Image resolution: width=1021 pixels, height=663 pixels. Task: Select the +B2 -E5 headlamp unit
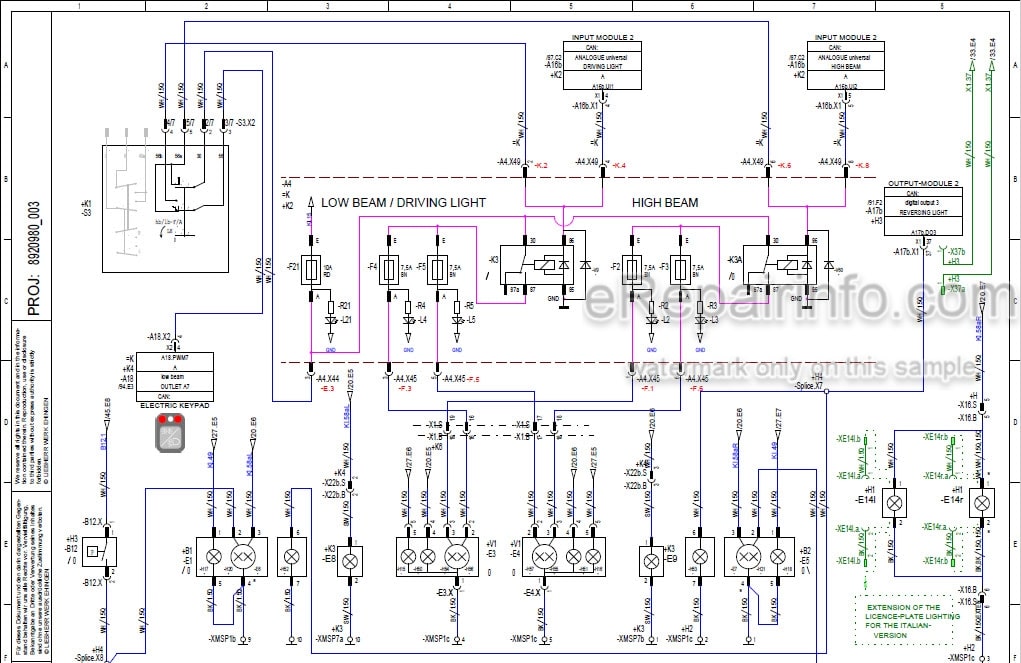(759, 557)
